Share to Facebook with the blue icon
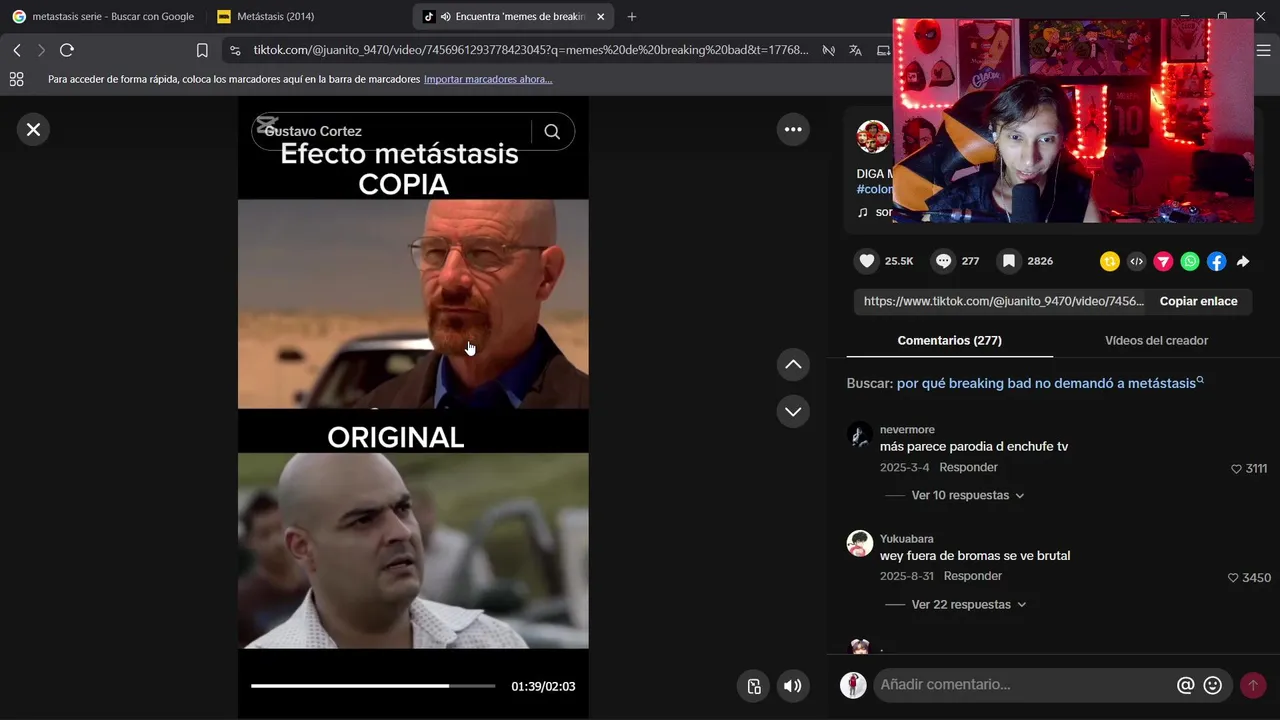 1216,261
